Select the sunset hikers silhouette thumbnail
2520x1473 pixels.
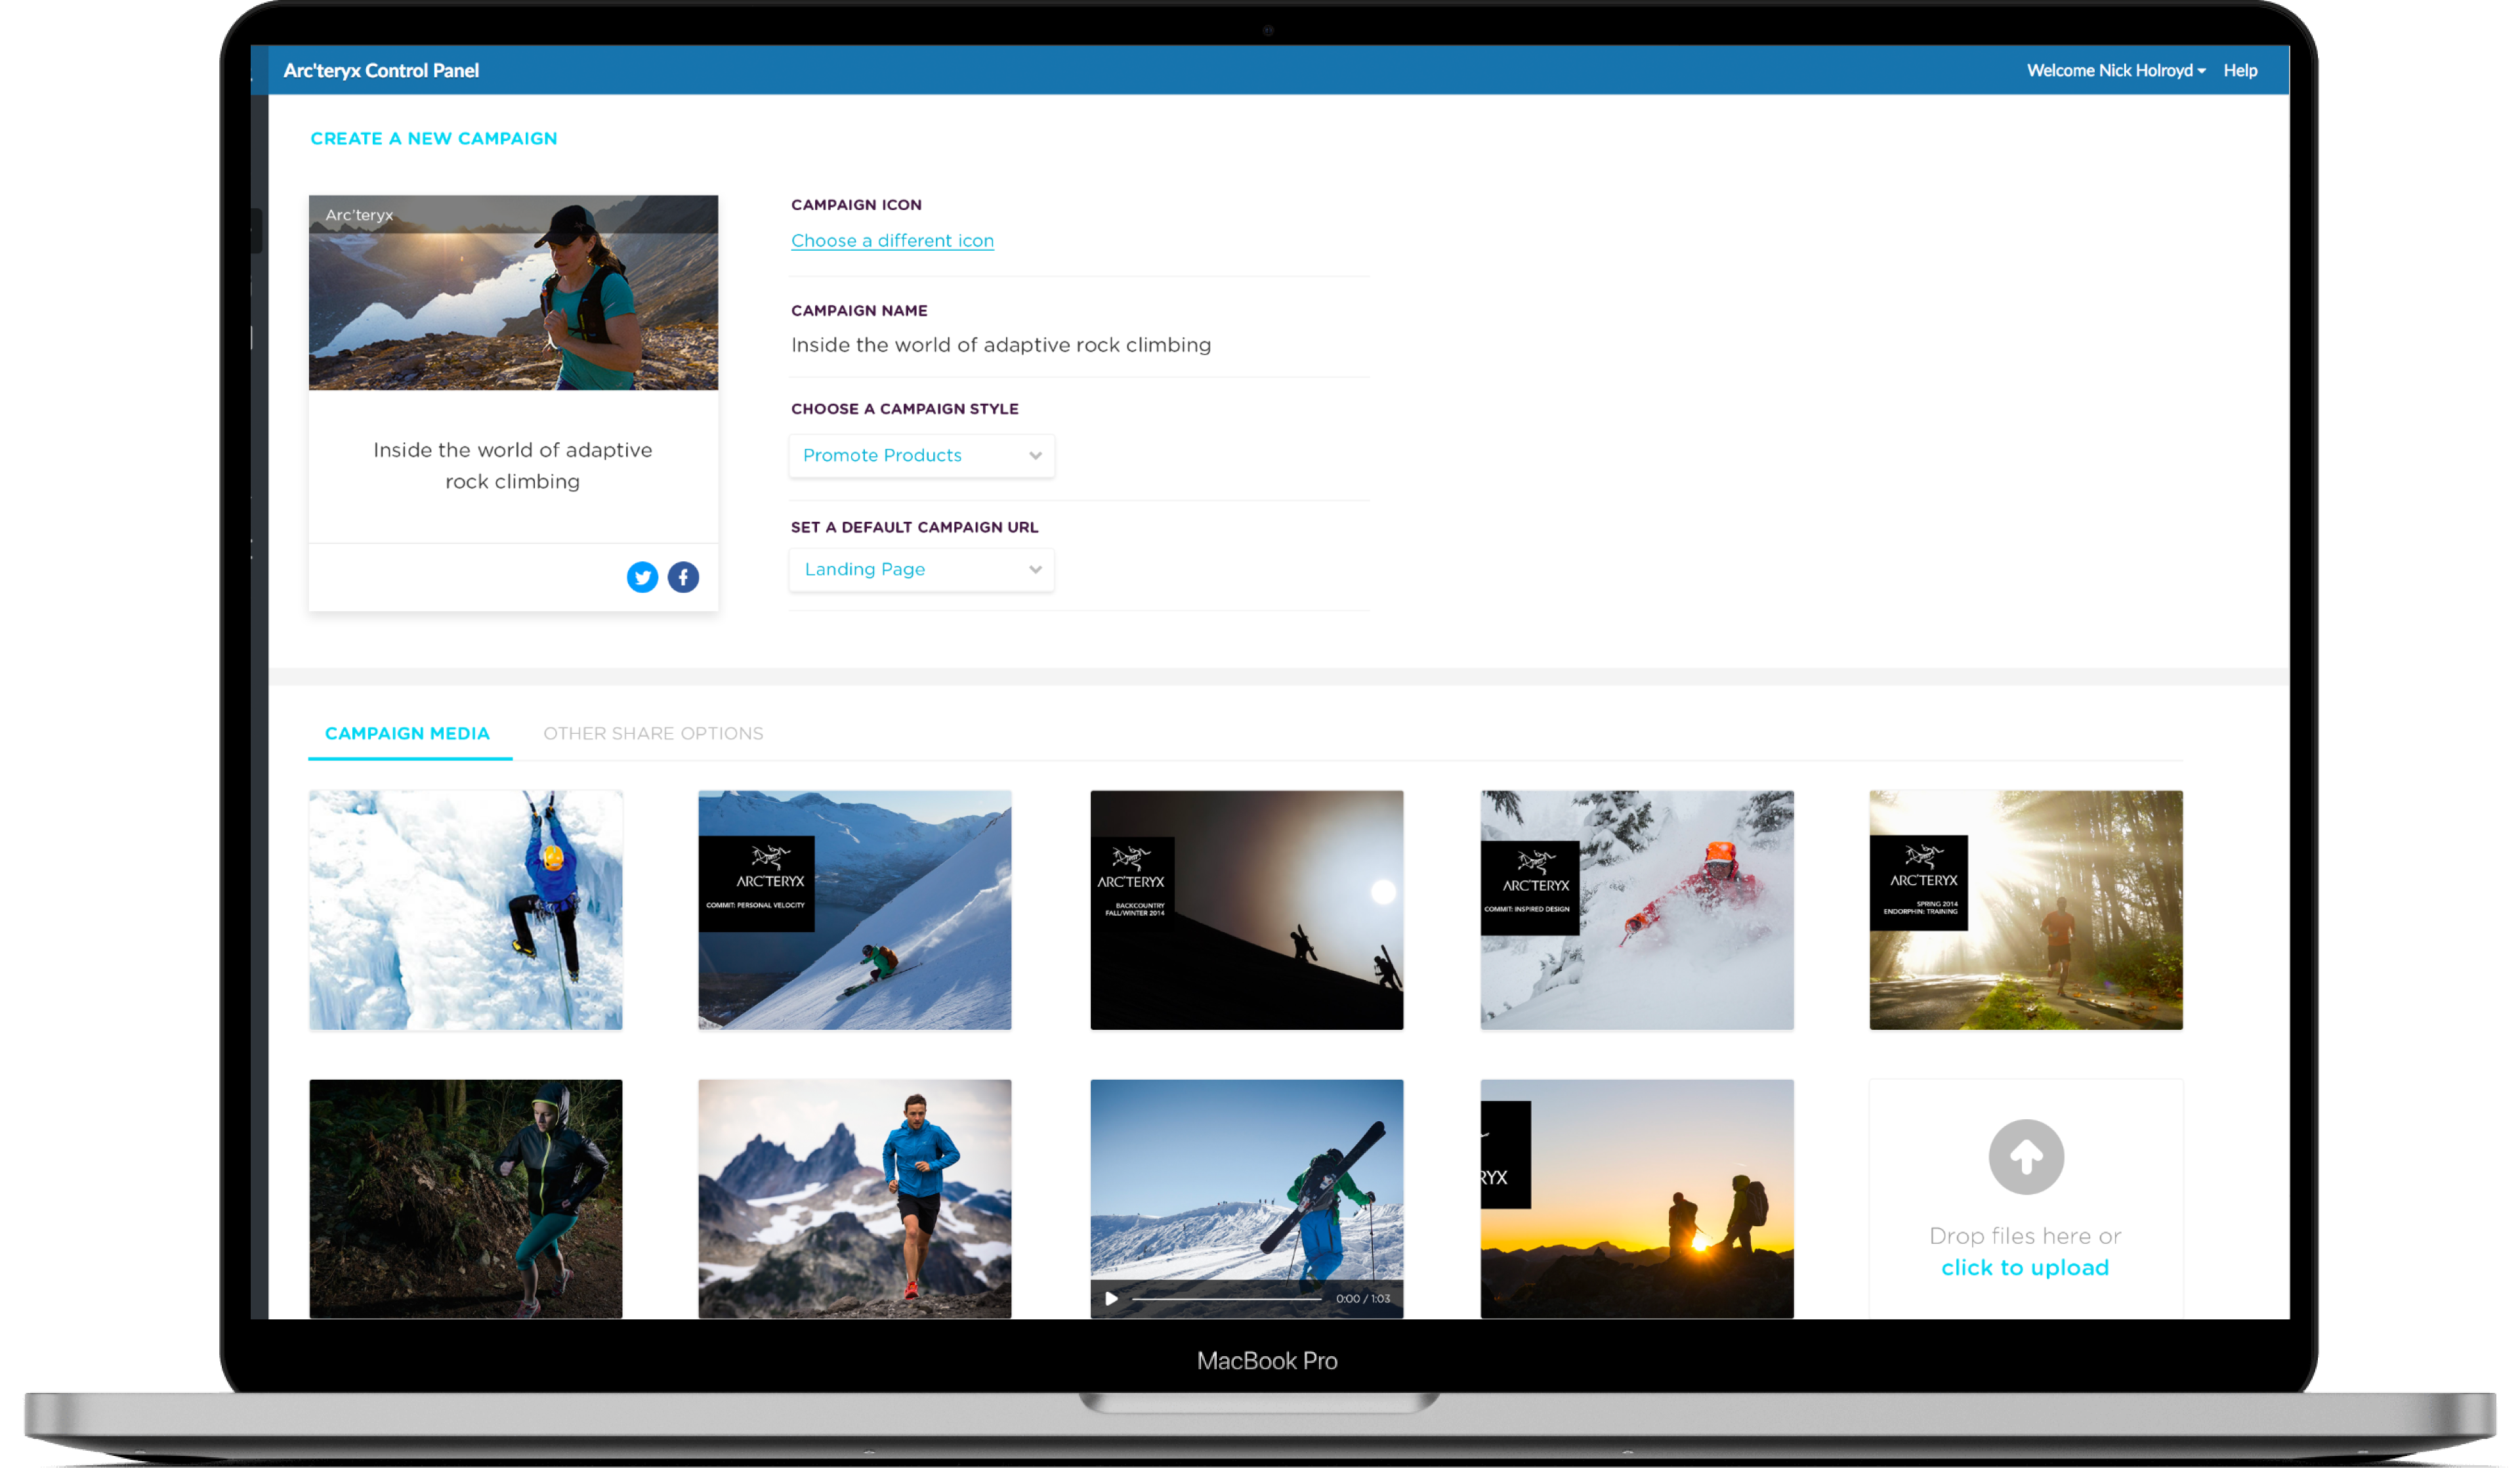click(1636, 1198)
